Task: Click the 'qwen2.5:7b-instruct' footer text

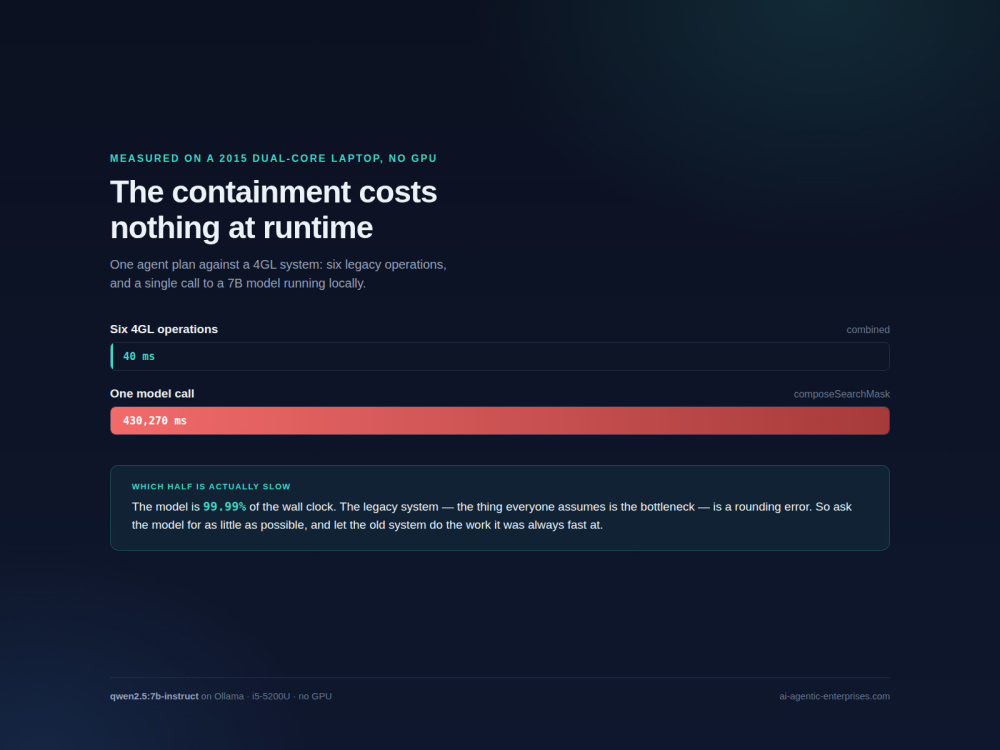Action: tap(154, 696)
